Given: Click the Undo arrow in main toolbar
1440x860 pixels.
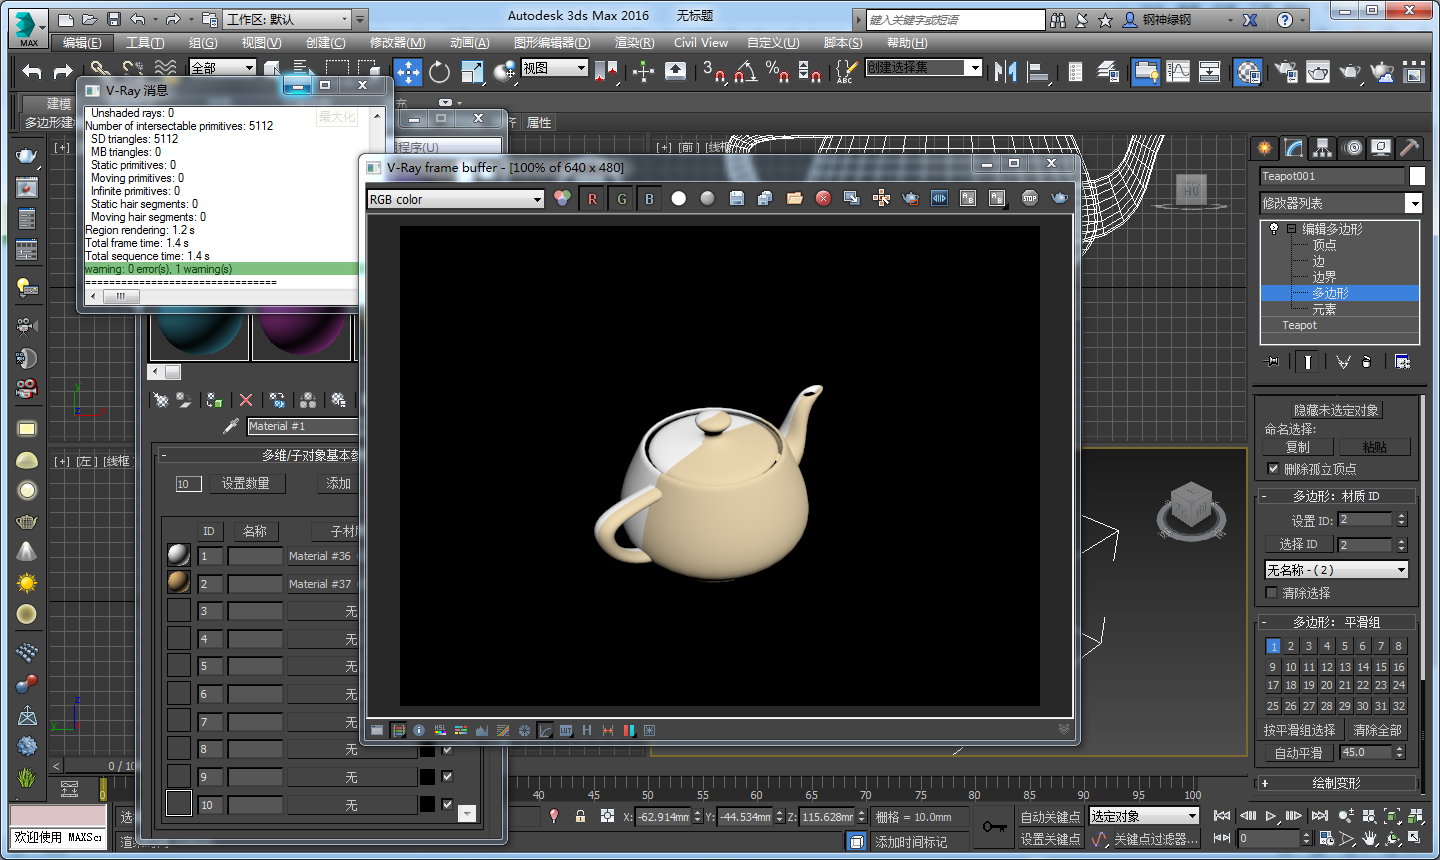Looking at the screenshot, I should 32,71.
